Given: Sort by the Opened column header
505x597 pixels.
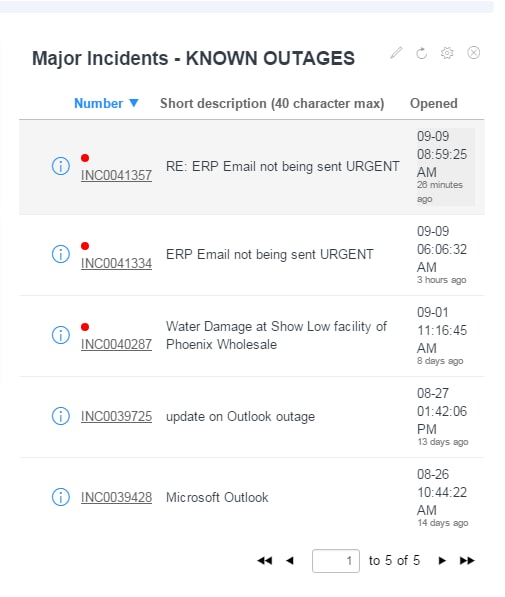Looking at the screenshot, I should pos(434,104).
